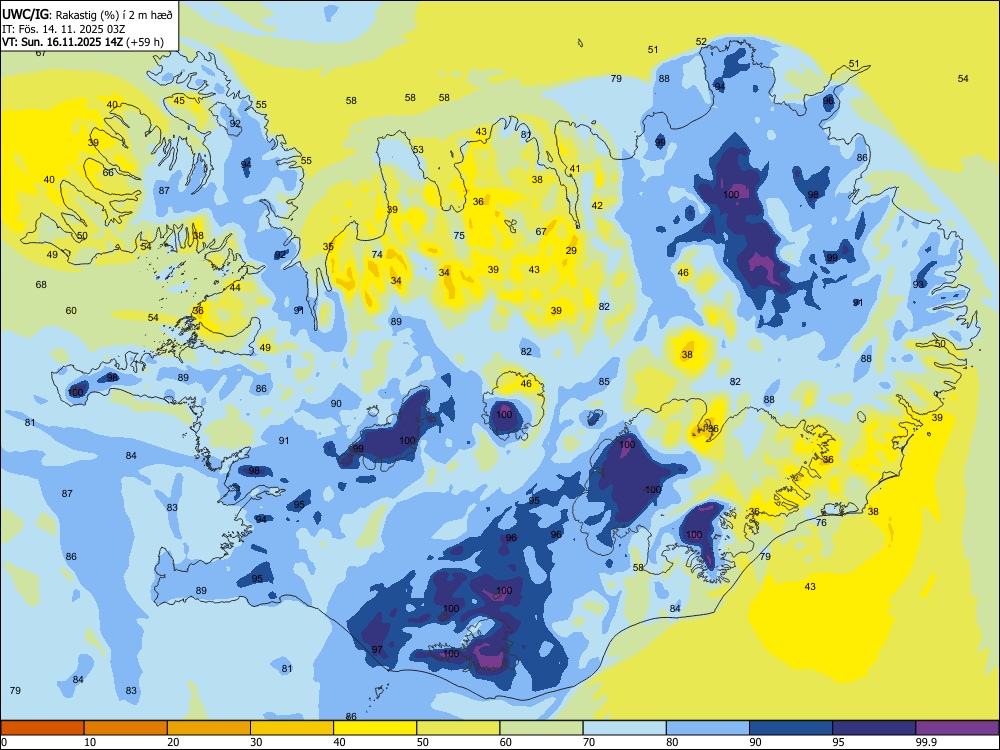This screenshot has width=1000, height=750.
Task: Select the value '52' at the northeast coast
Action: coord(701,42)
